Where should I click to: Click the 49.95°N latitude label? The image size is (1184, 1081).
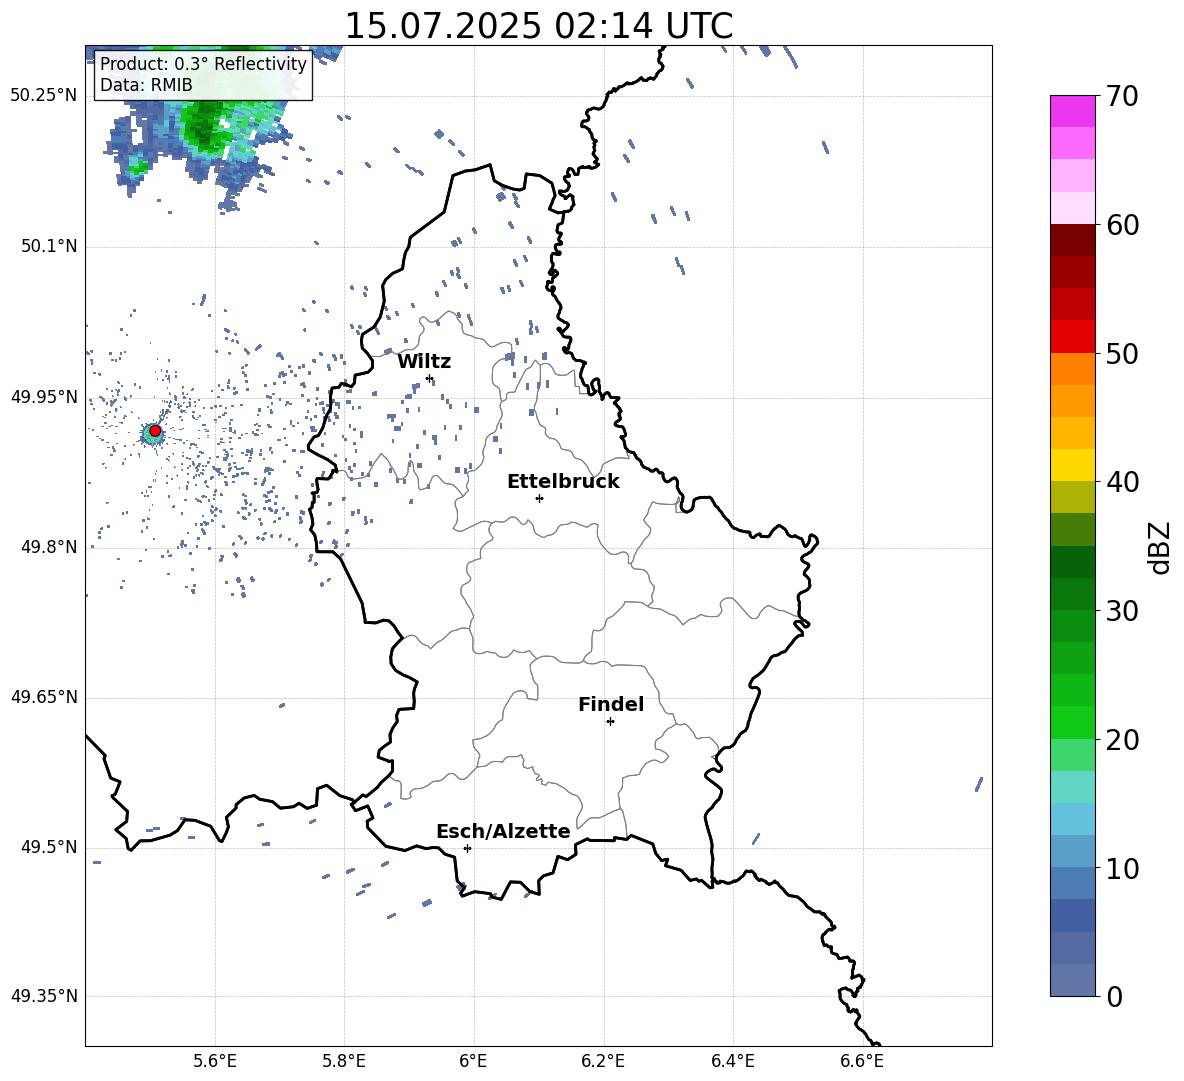click(x=44, y=397)
